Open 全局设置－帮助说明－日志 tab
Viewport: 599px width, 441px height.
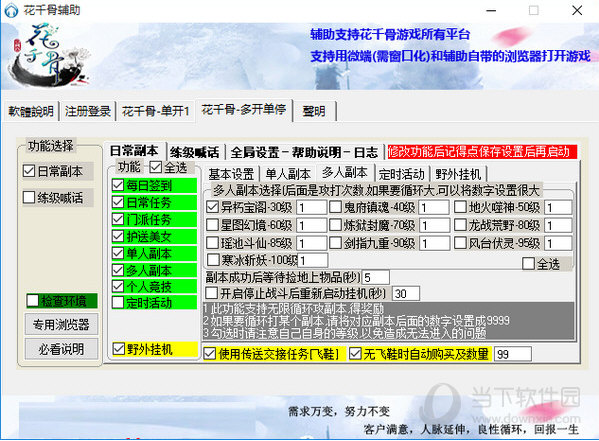click(x=304, y=152)
